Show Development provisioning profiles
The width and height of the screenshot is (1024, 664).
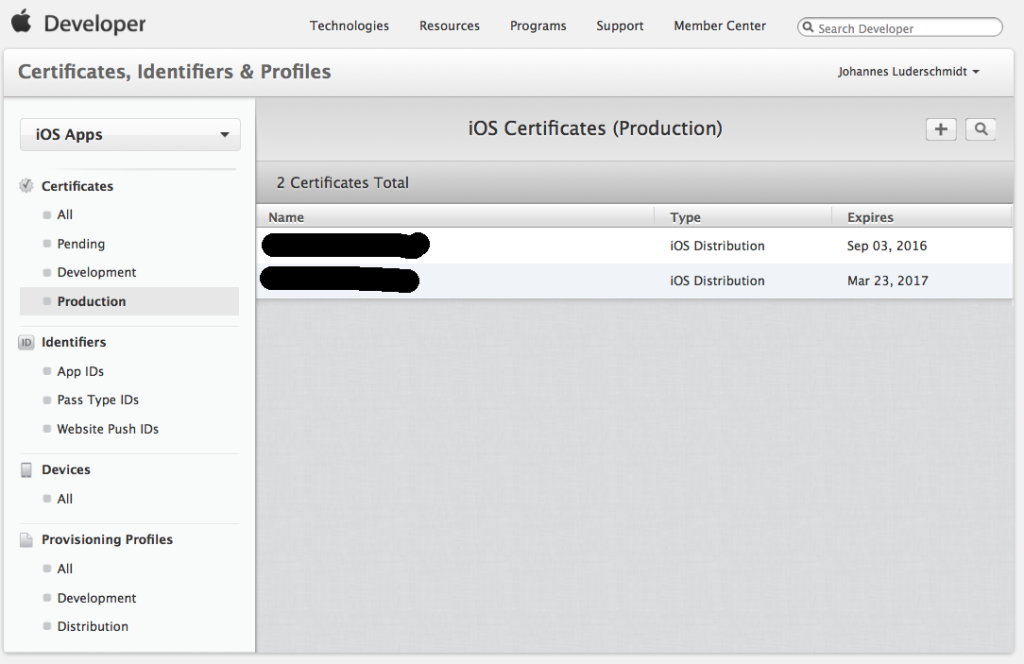(96, 598)
